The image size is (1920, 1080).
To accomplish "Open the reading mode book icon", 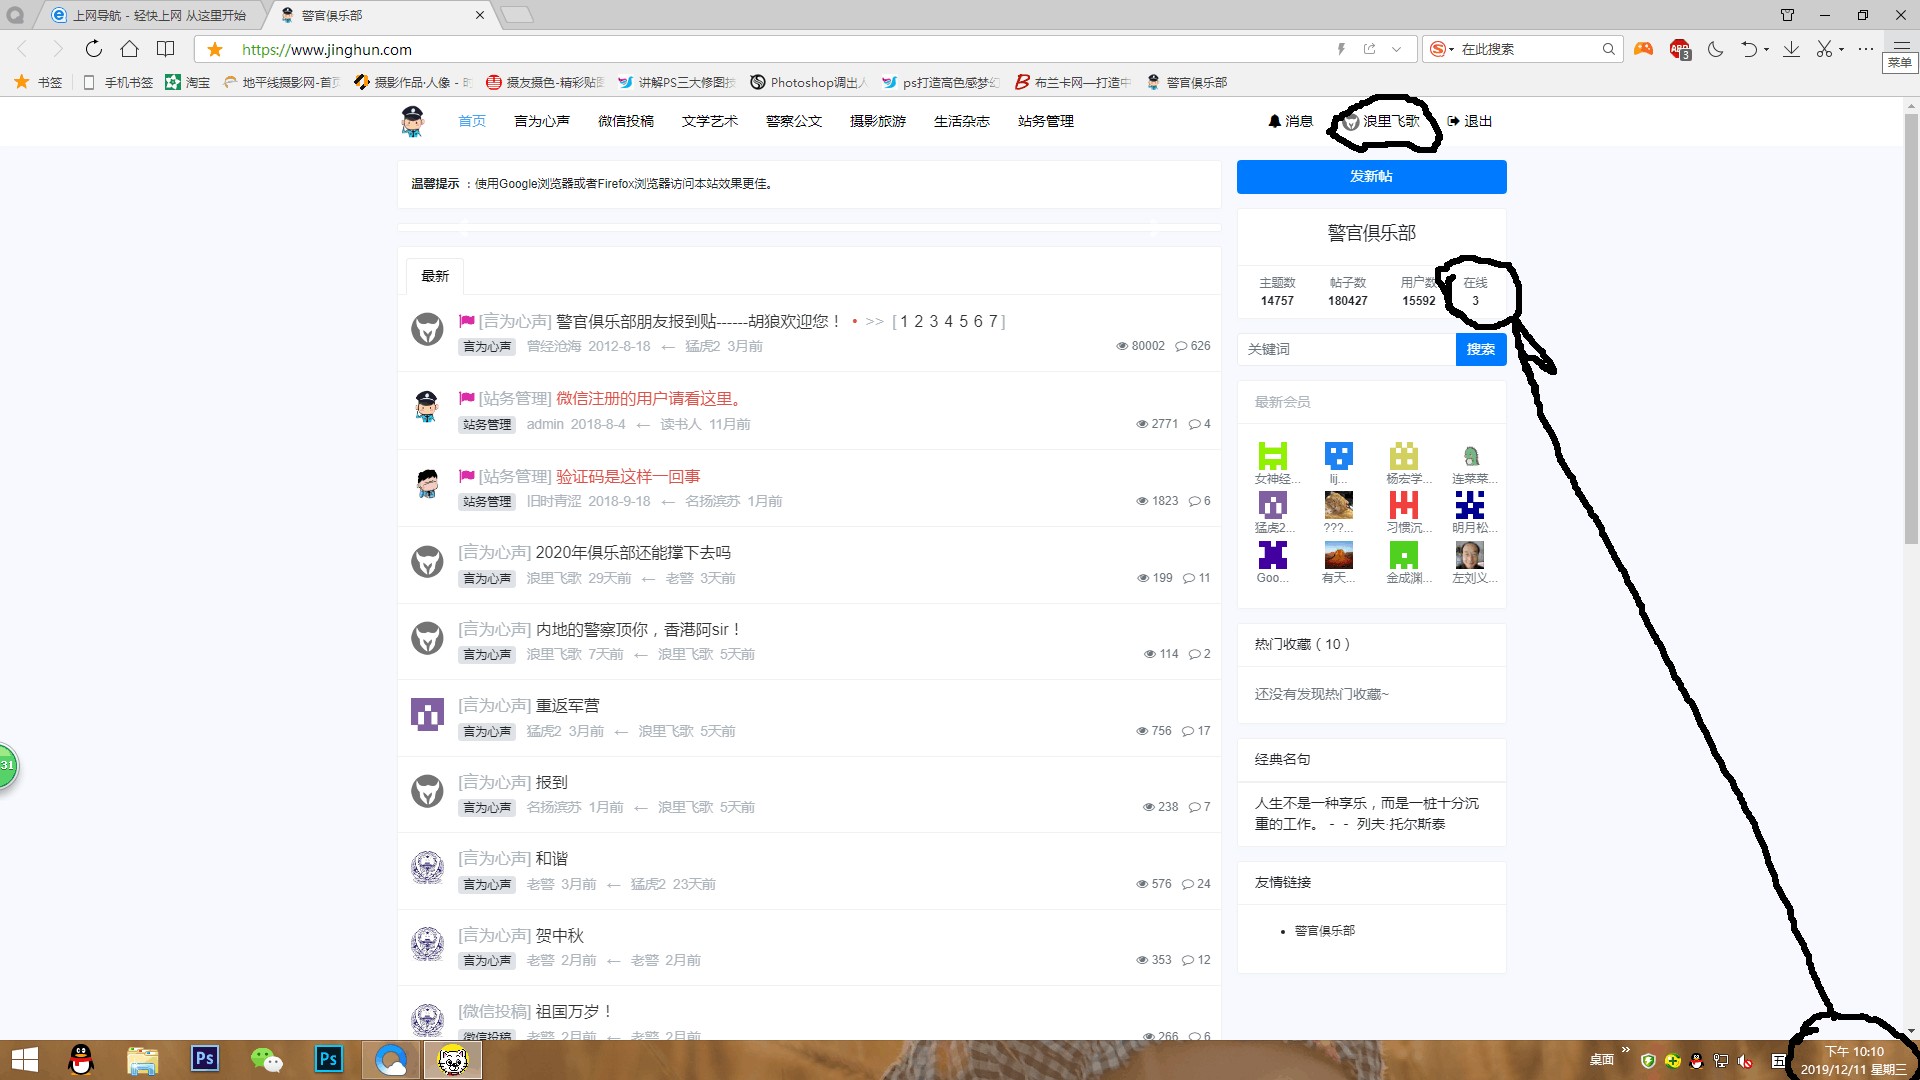I will pyautogui.click(x=166, y=49).
